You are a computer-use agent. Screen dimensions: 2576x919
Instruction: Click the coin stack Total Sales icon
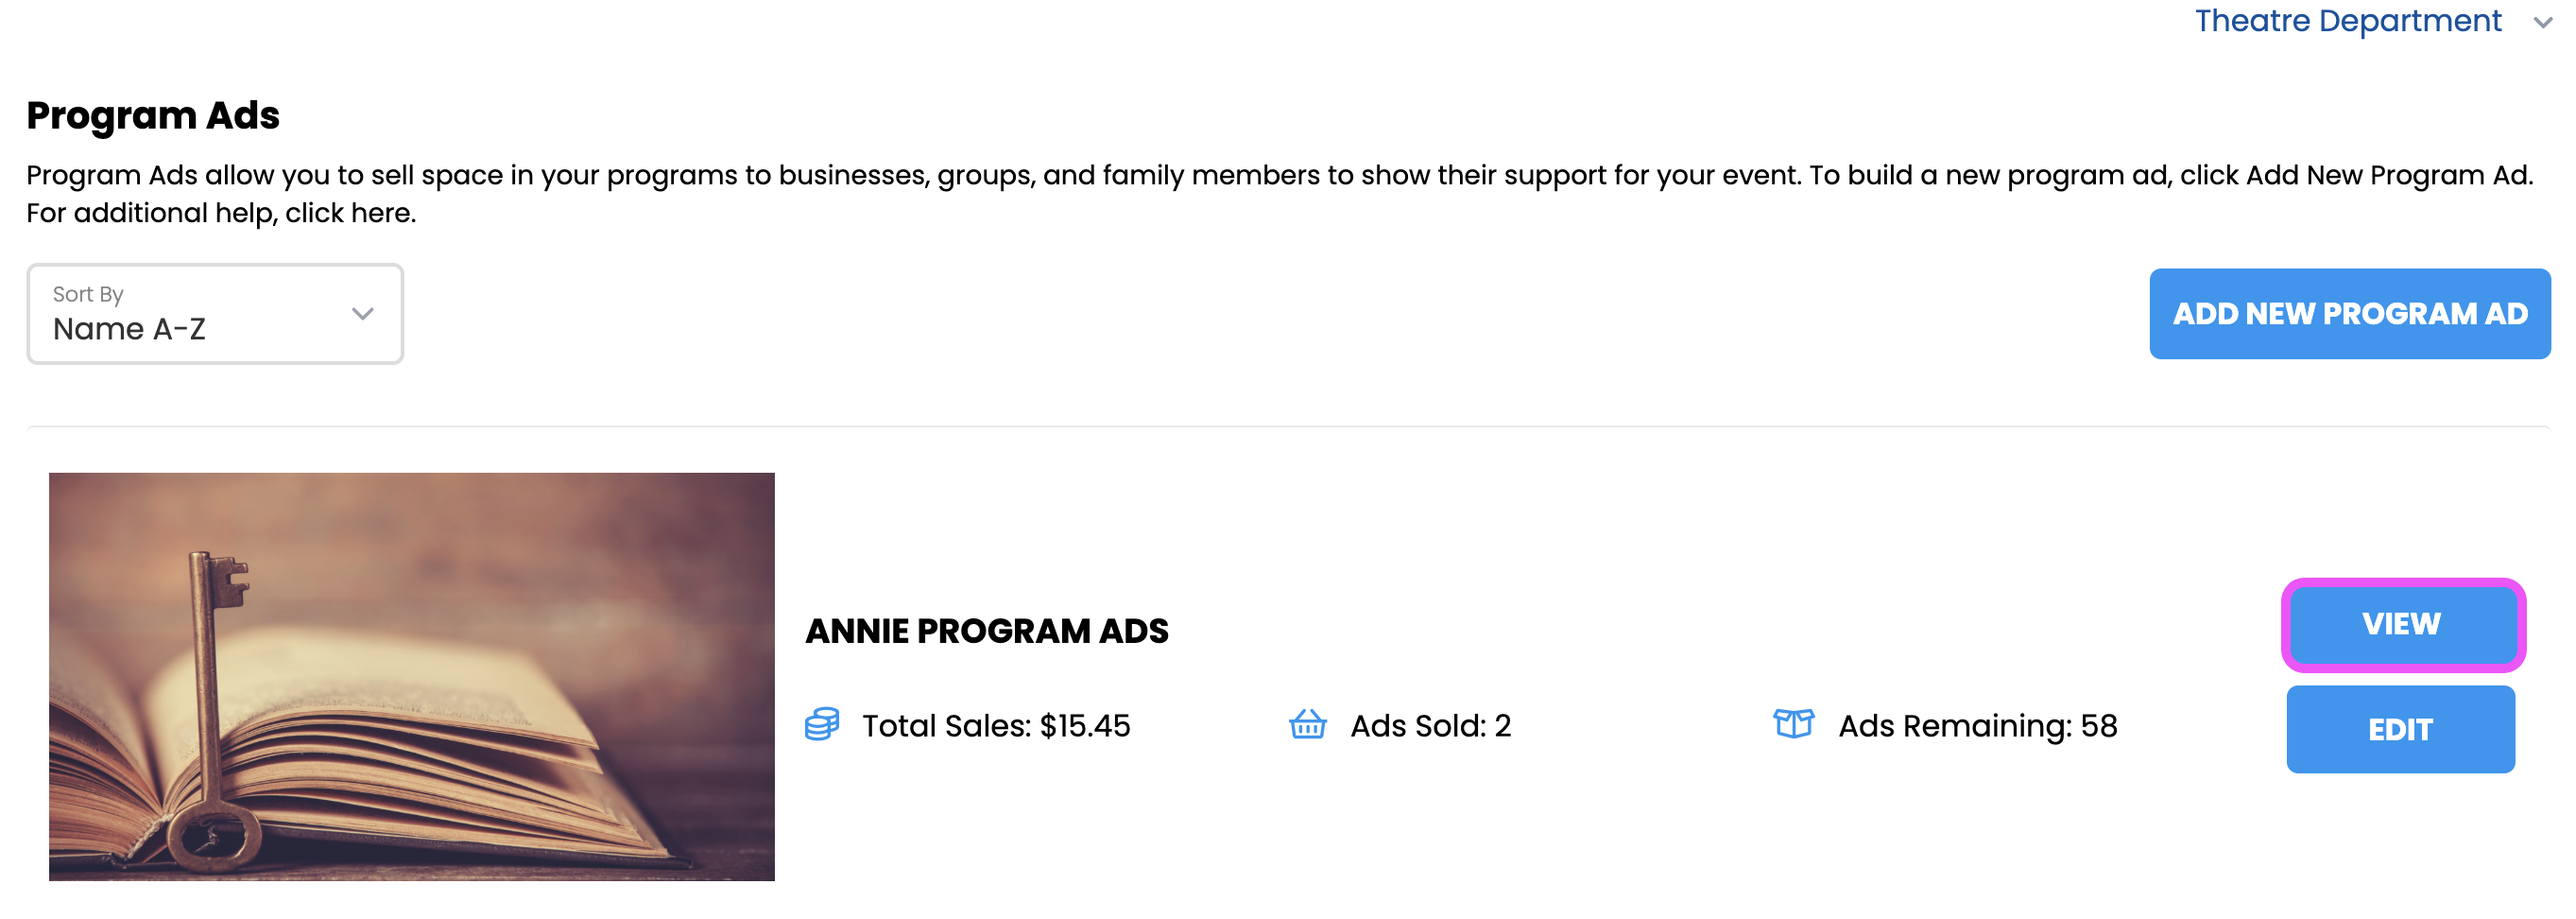(821, 725)
